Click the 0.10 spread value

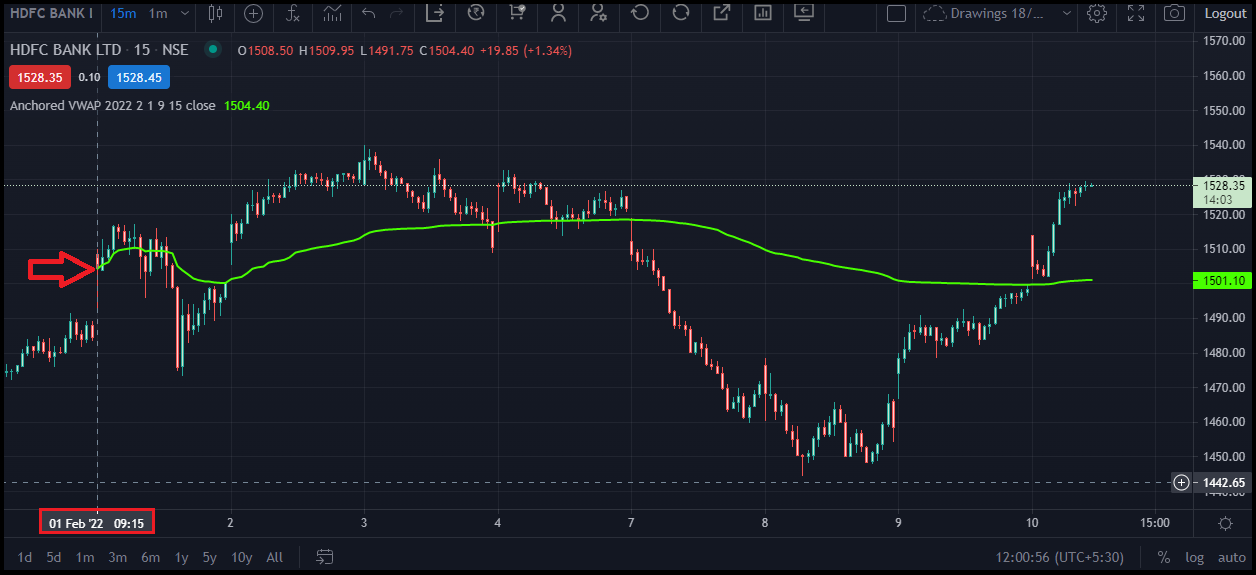click(x=89, y=77)
